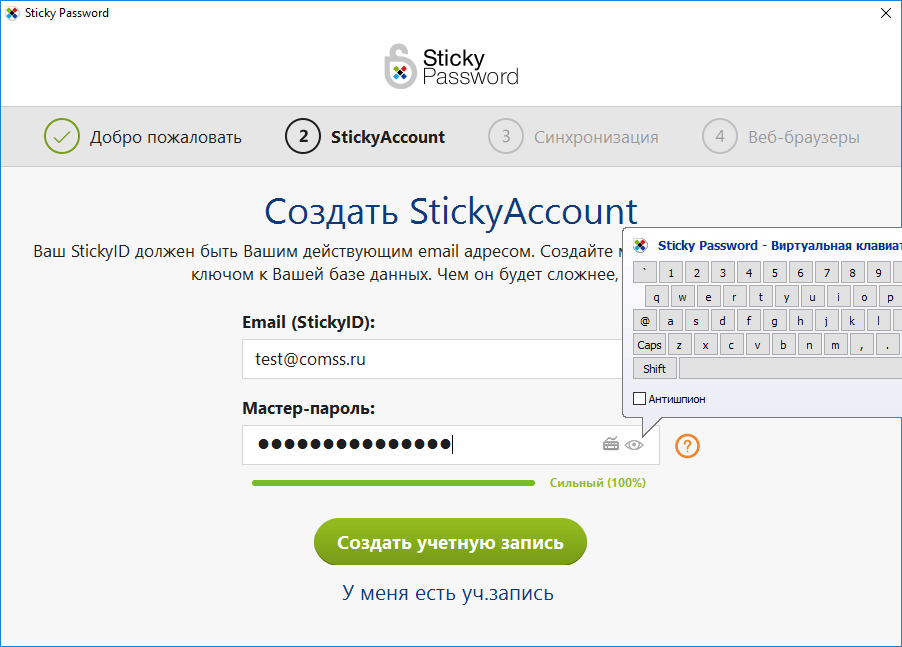Click the orange question mark help icon
Viewport: 902px width, 647px height.
click(x=687, y=446)
